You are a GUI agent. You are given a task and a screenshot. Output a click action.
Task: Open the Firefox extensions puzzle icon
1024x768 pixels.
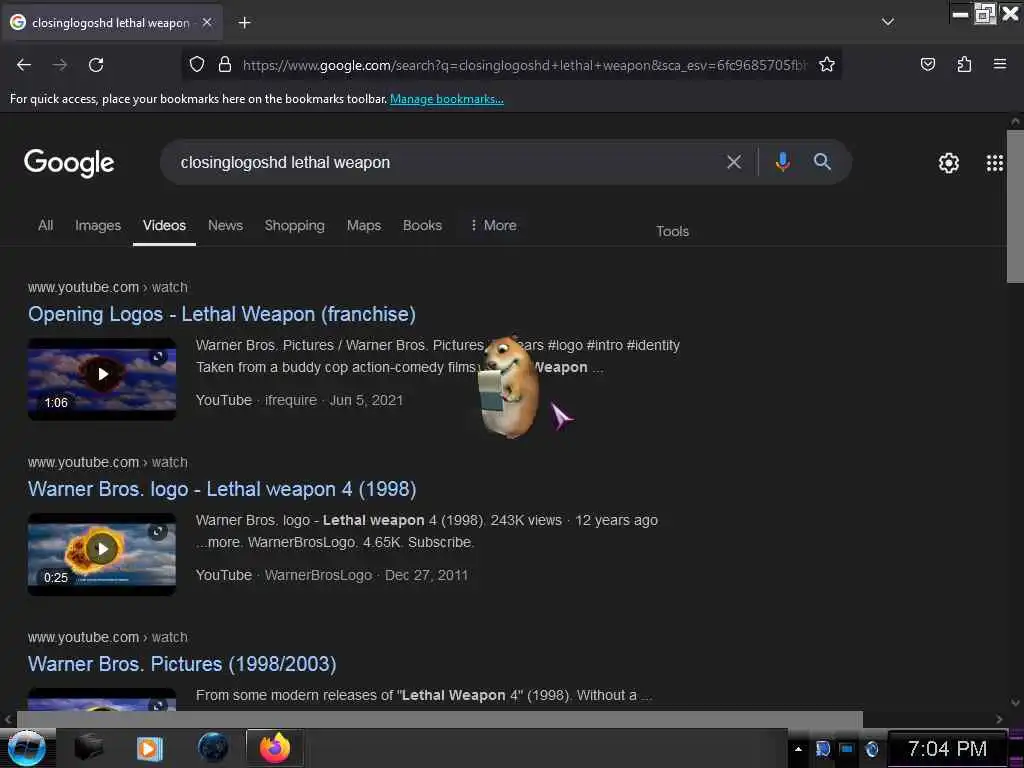[x=964, y=65]
